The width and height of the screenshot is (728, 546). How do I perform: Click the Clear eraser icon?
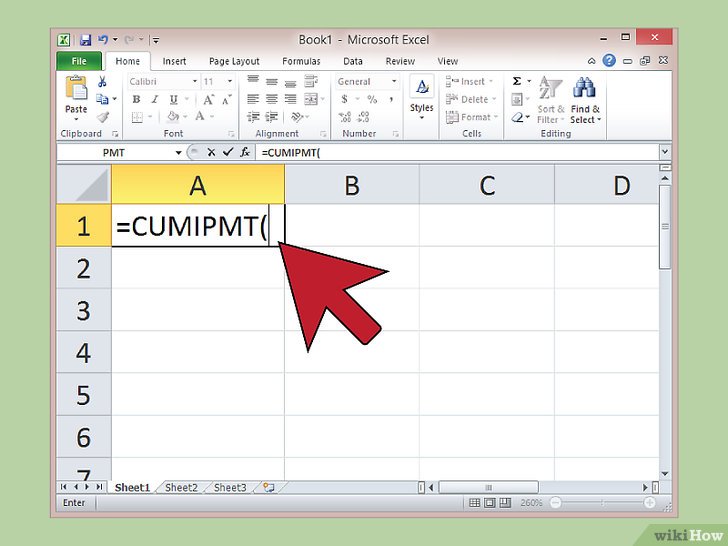517,117
